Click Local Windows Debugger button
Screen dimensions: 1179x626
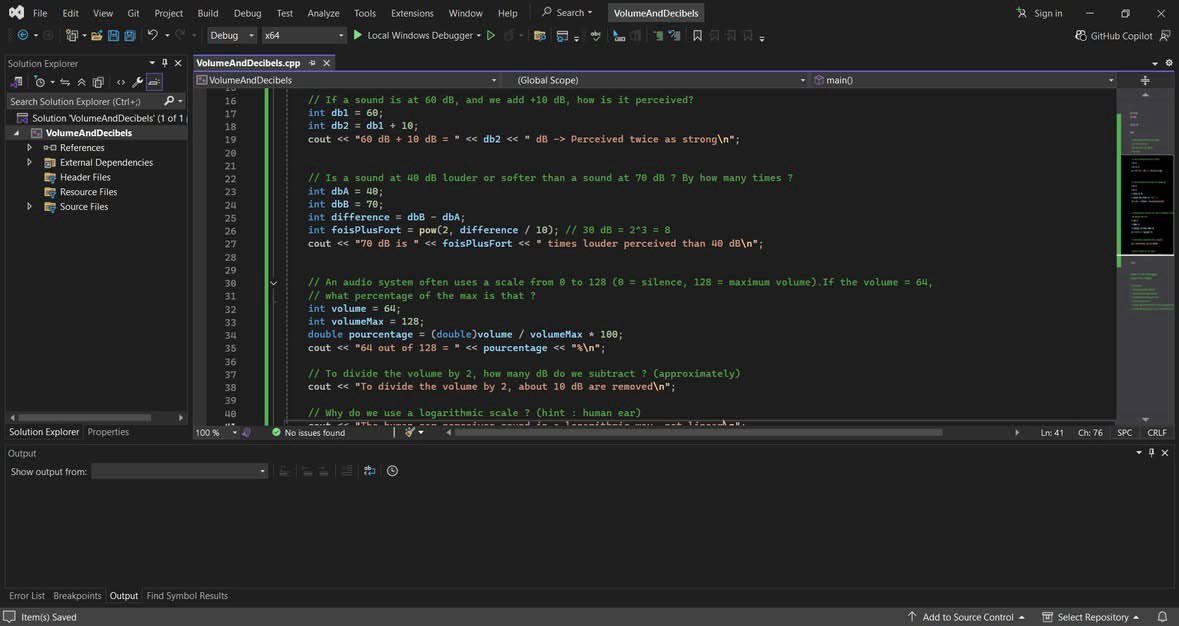(417, 35)
